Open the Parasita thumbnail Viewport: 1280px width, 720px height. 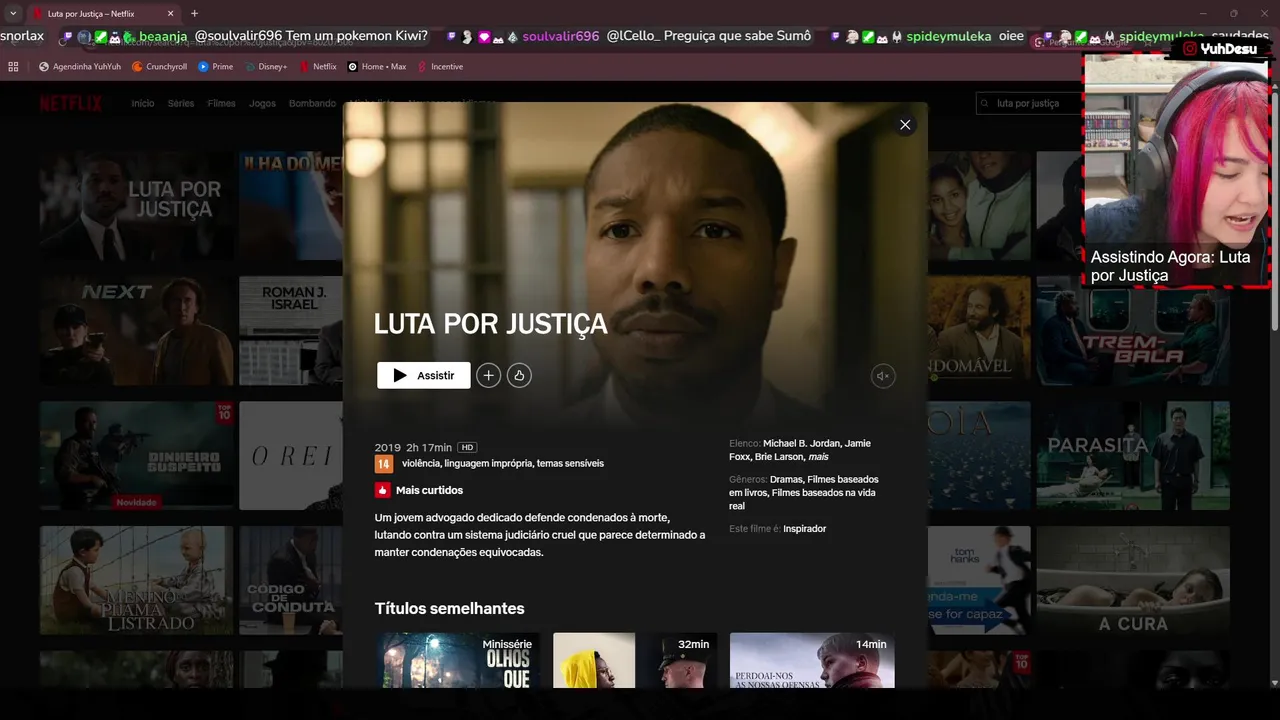(1133, 456)
